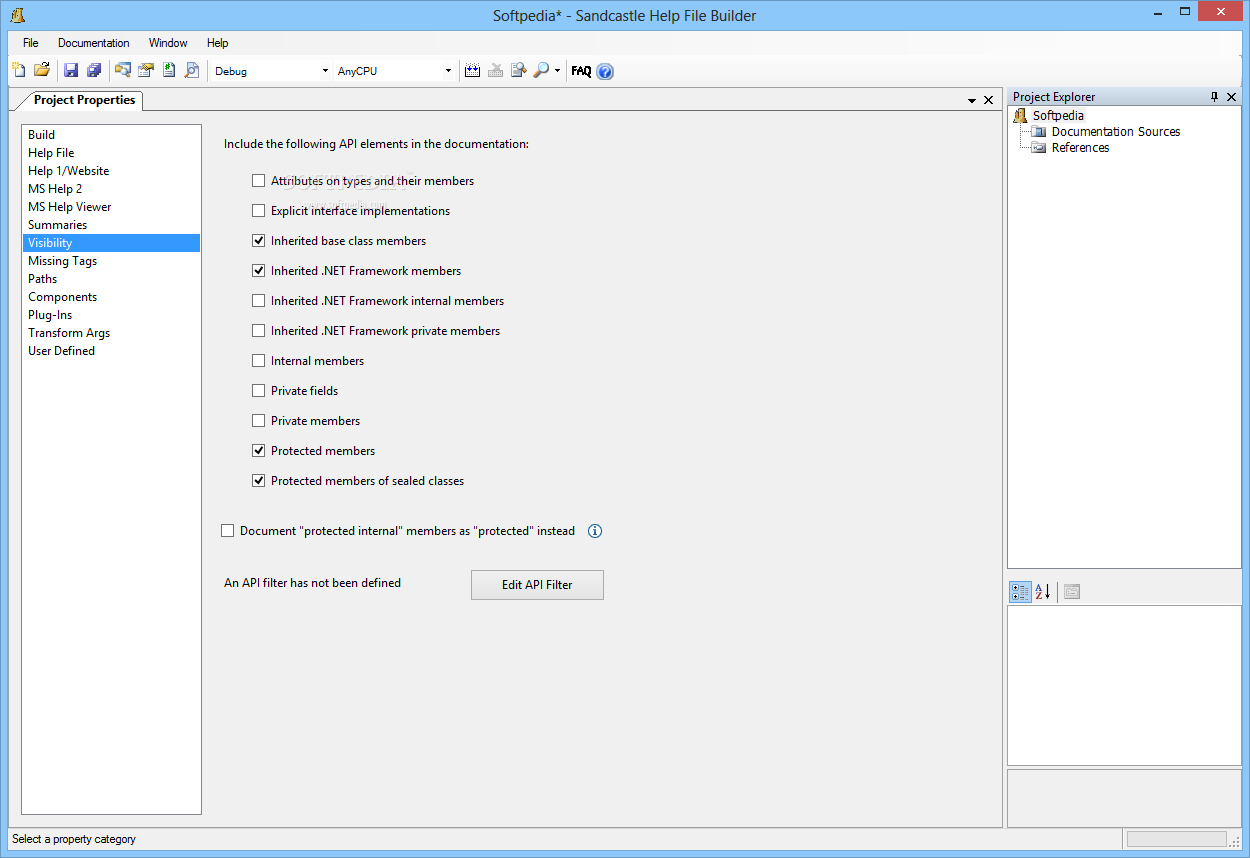Save the project with the floppy icon
The width and height of the screenshot is (1250, 858).
pos(71,70)
